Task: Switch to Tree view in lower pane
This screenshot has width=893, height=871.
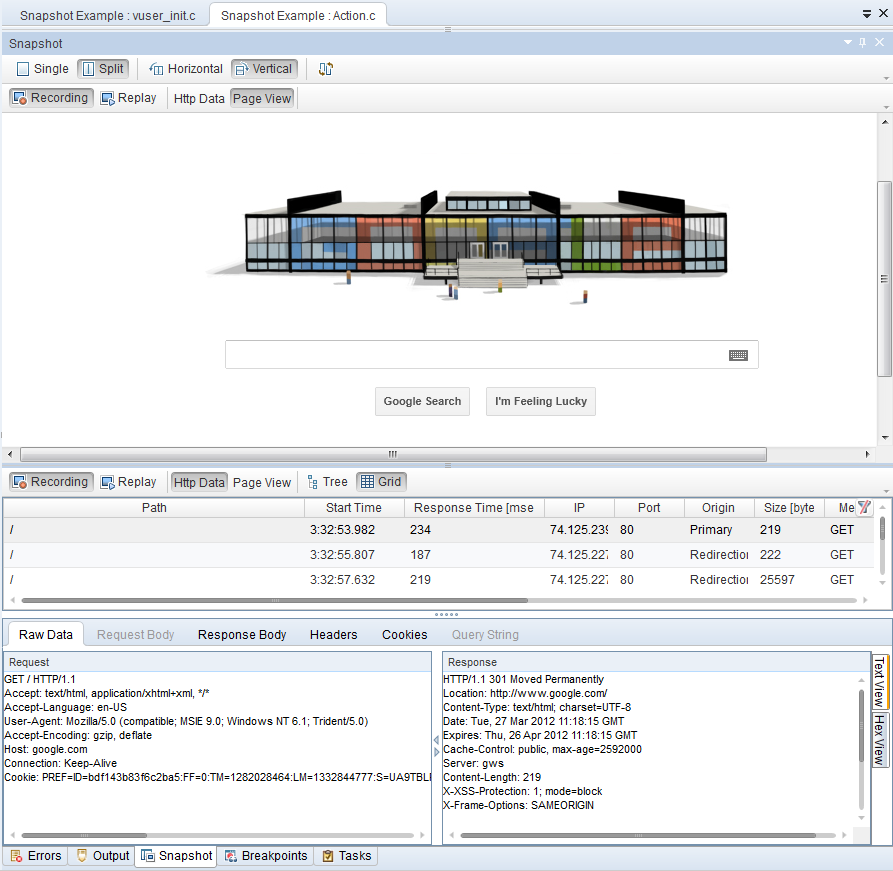Action: click(327, 482)
